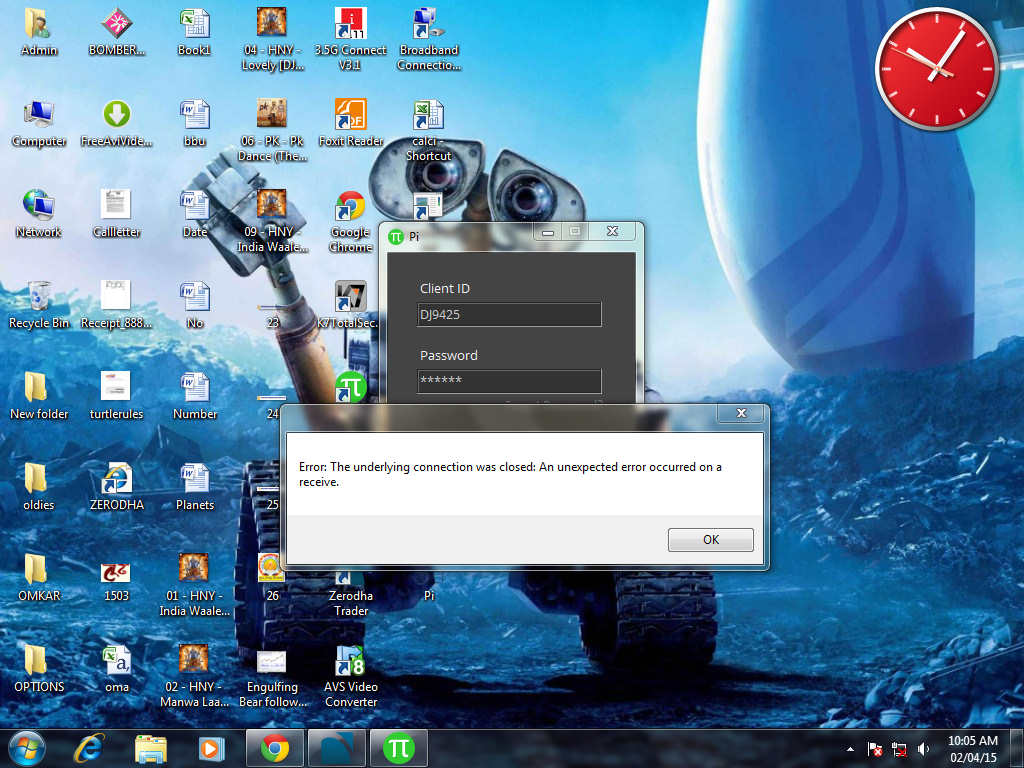Select the oma spreadsheet icon
The image size is (1024, 768).
117,668
